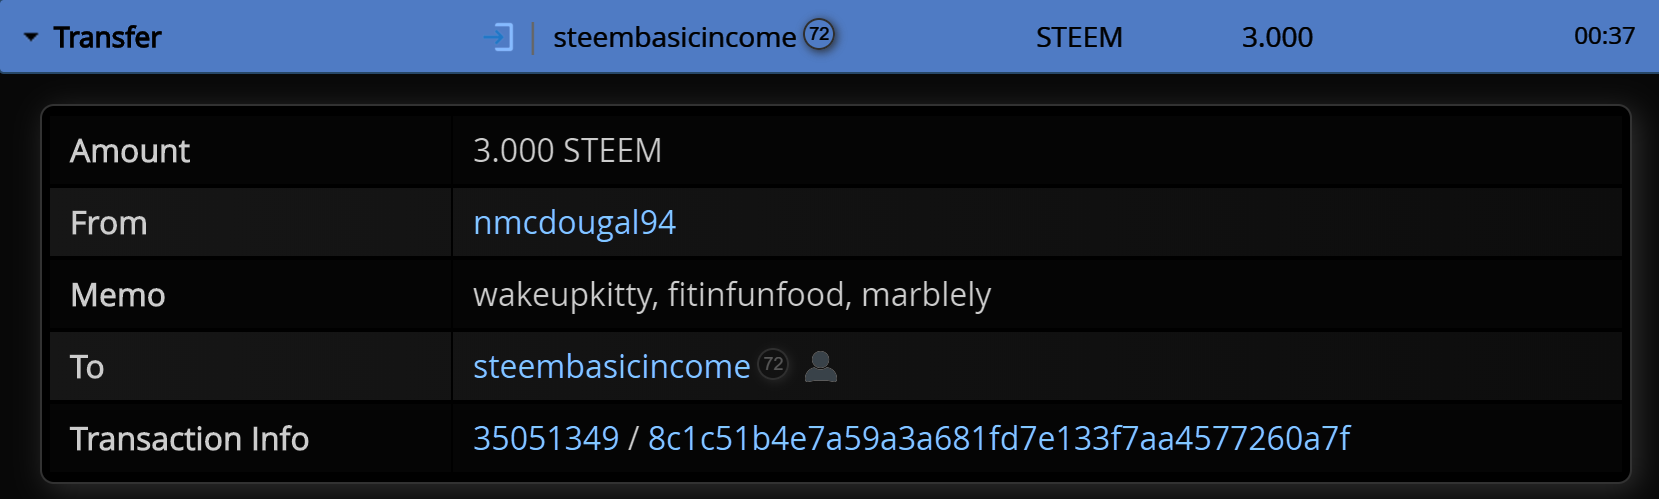Image resolution: width=1659 pixels, height=499 pixels.
Task: Click the memo text wakeupkitty, fitinfunfood, marblely
Action: pos(732,295)
